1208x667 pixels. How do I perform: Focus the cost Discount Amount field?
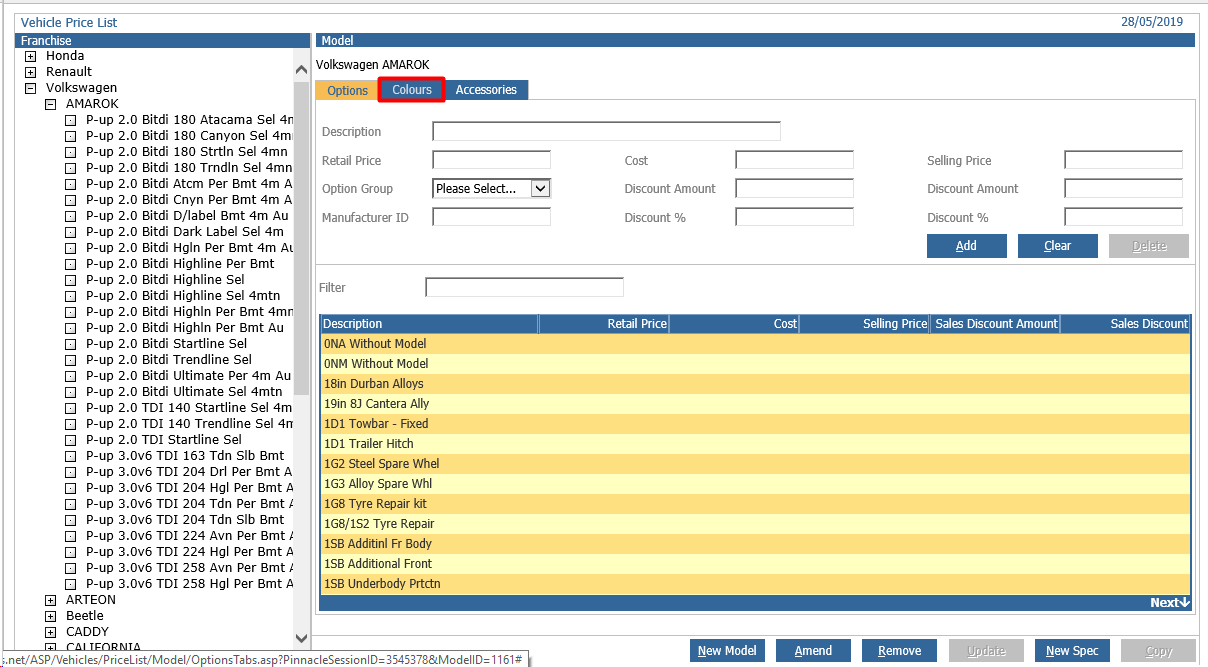click(x=794, y=188)
